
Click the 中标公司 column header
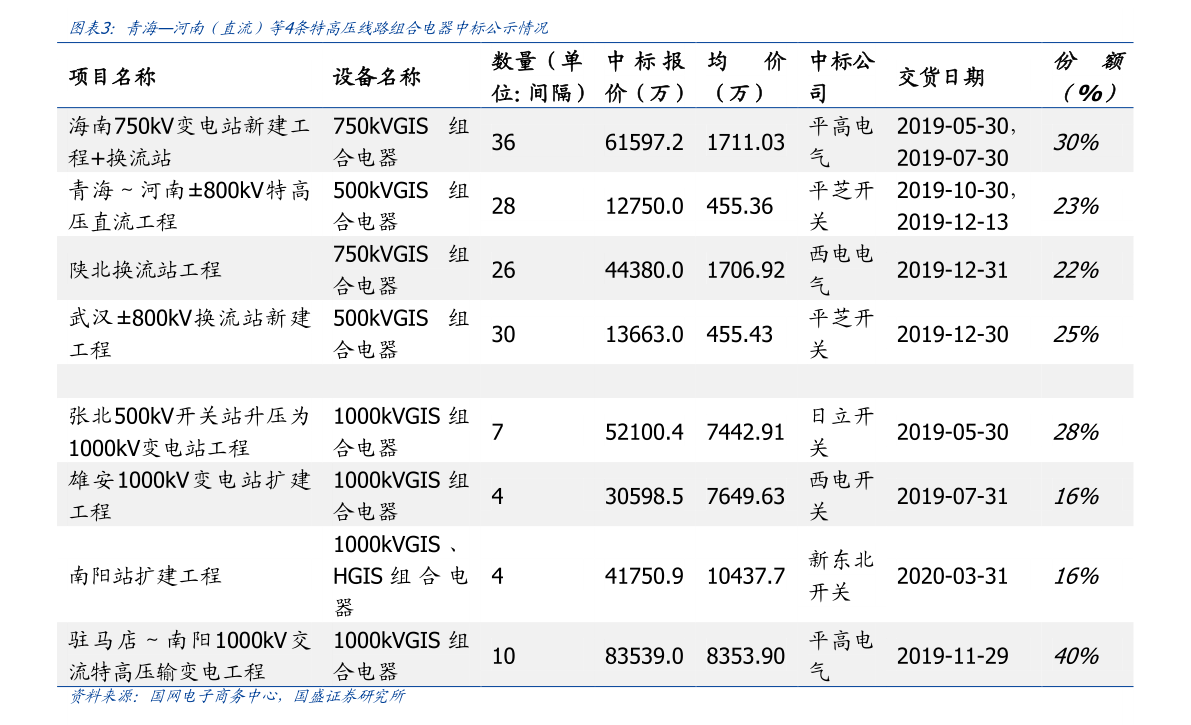coord(842,77)
